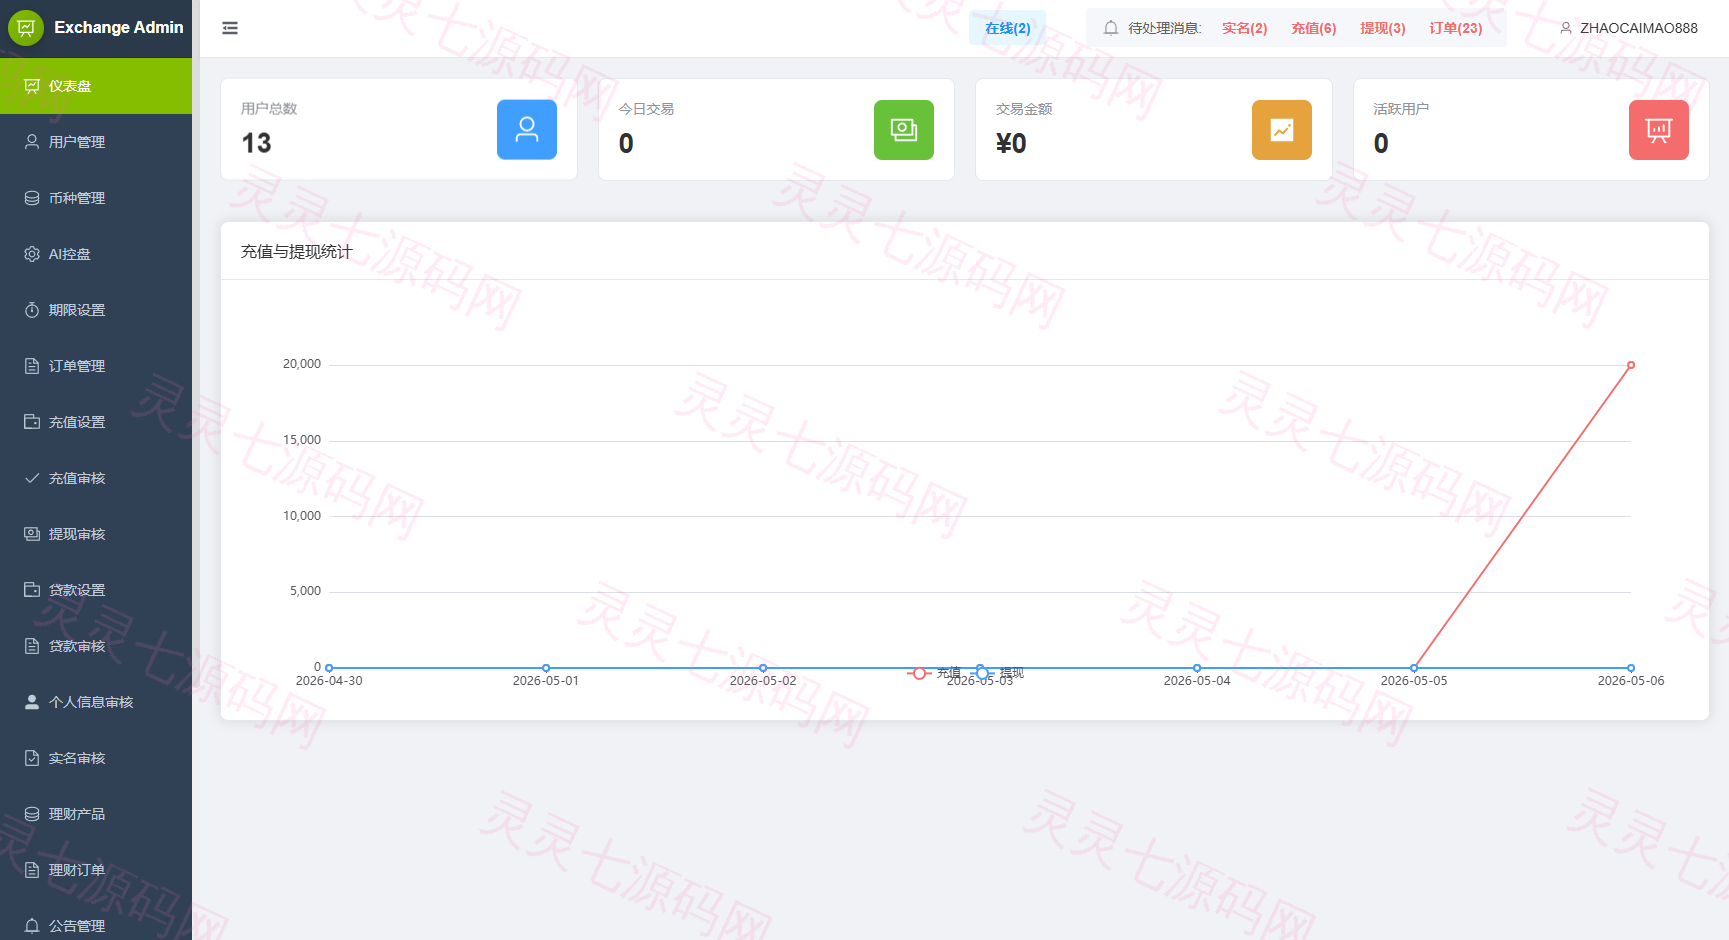Select 充值设置 in the sidebar
Image resolution: width=1729 pixels, height=940 pixels.
96,422
